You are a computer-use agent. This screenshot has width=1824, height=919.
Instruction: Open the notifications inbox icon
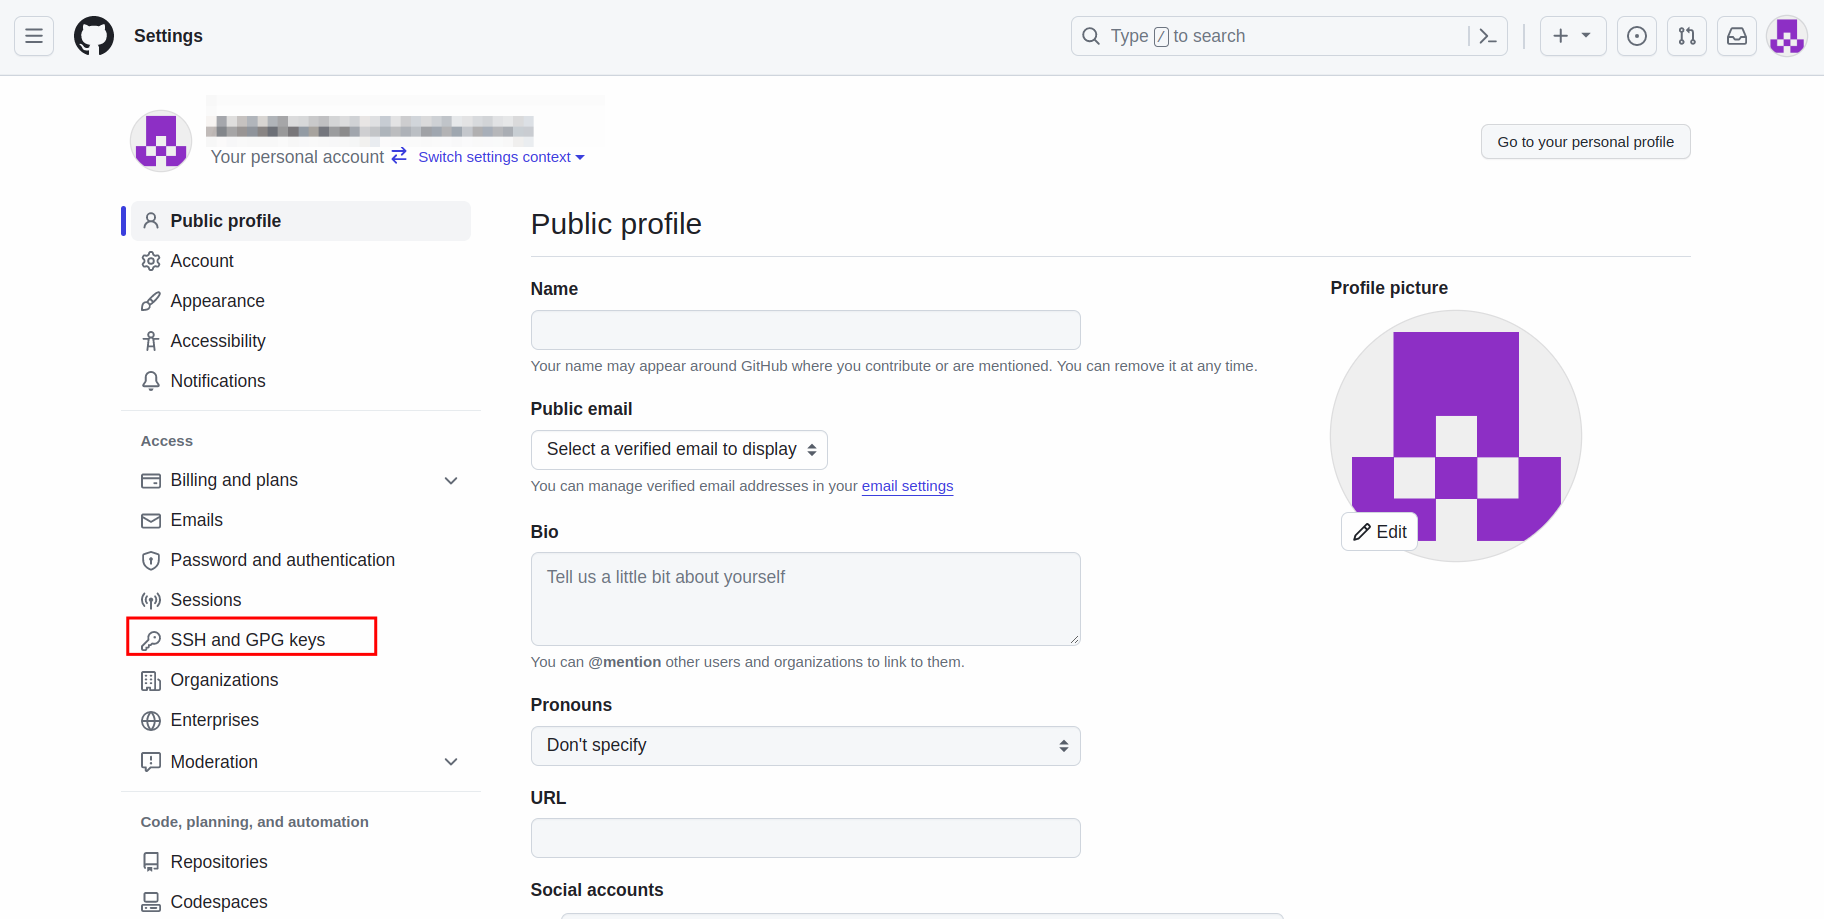[x=1736, y=36]
